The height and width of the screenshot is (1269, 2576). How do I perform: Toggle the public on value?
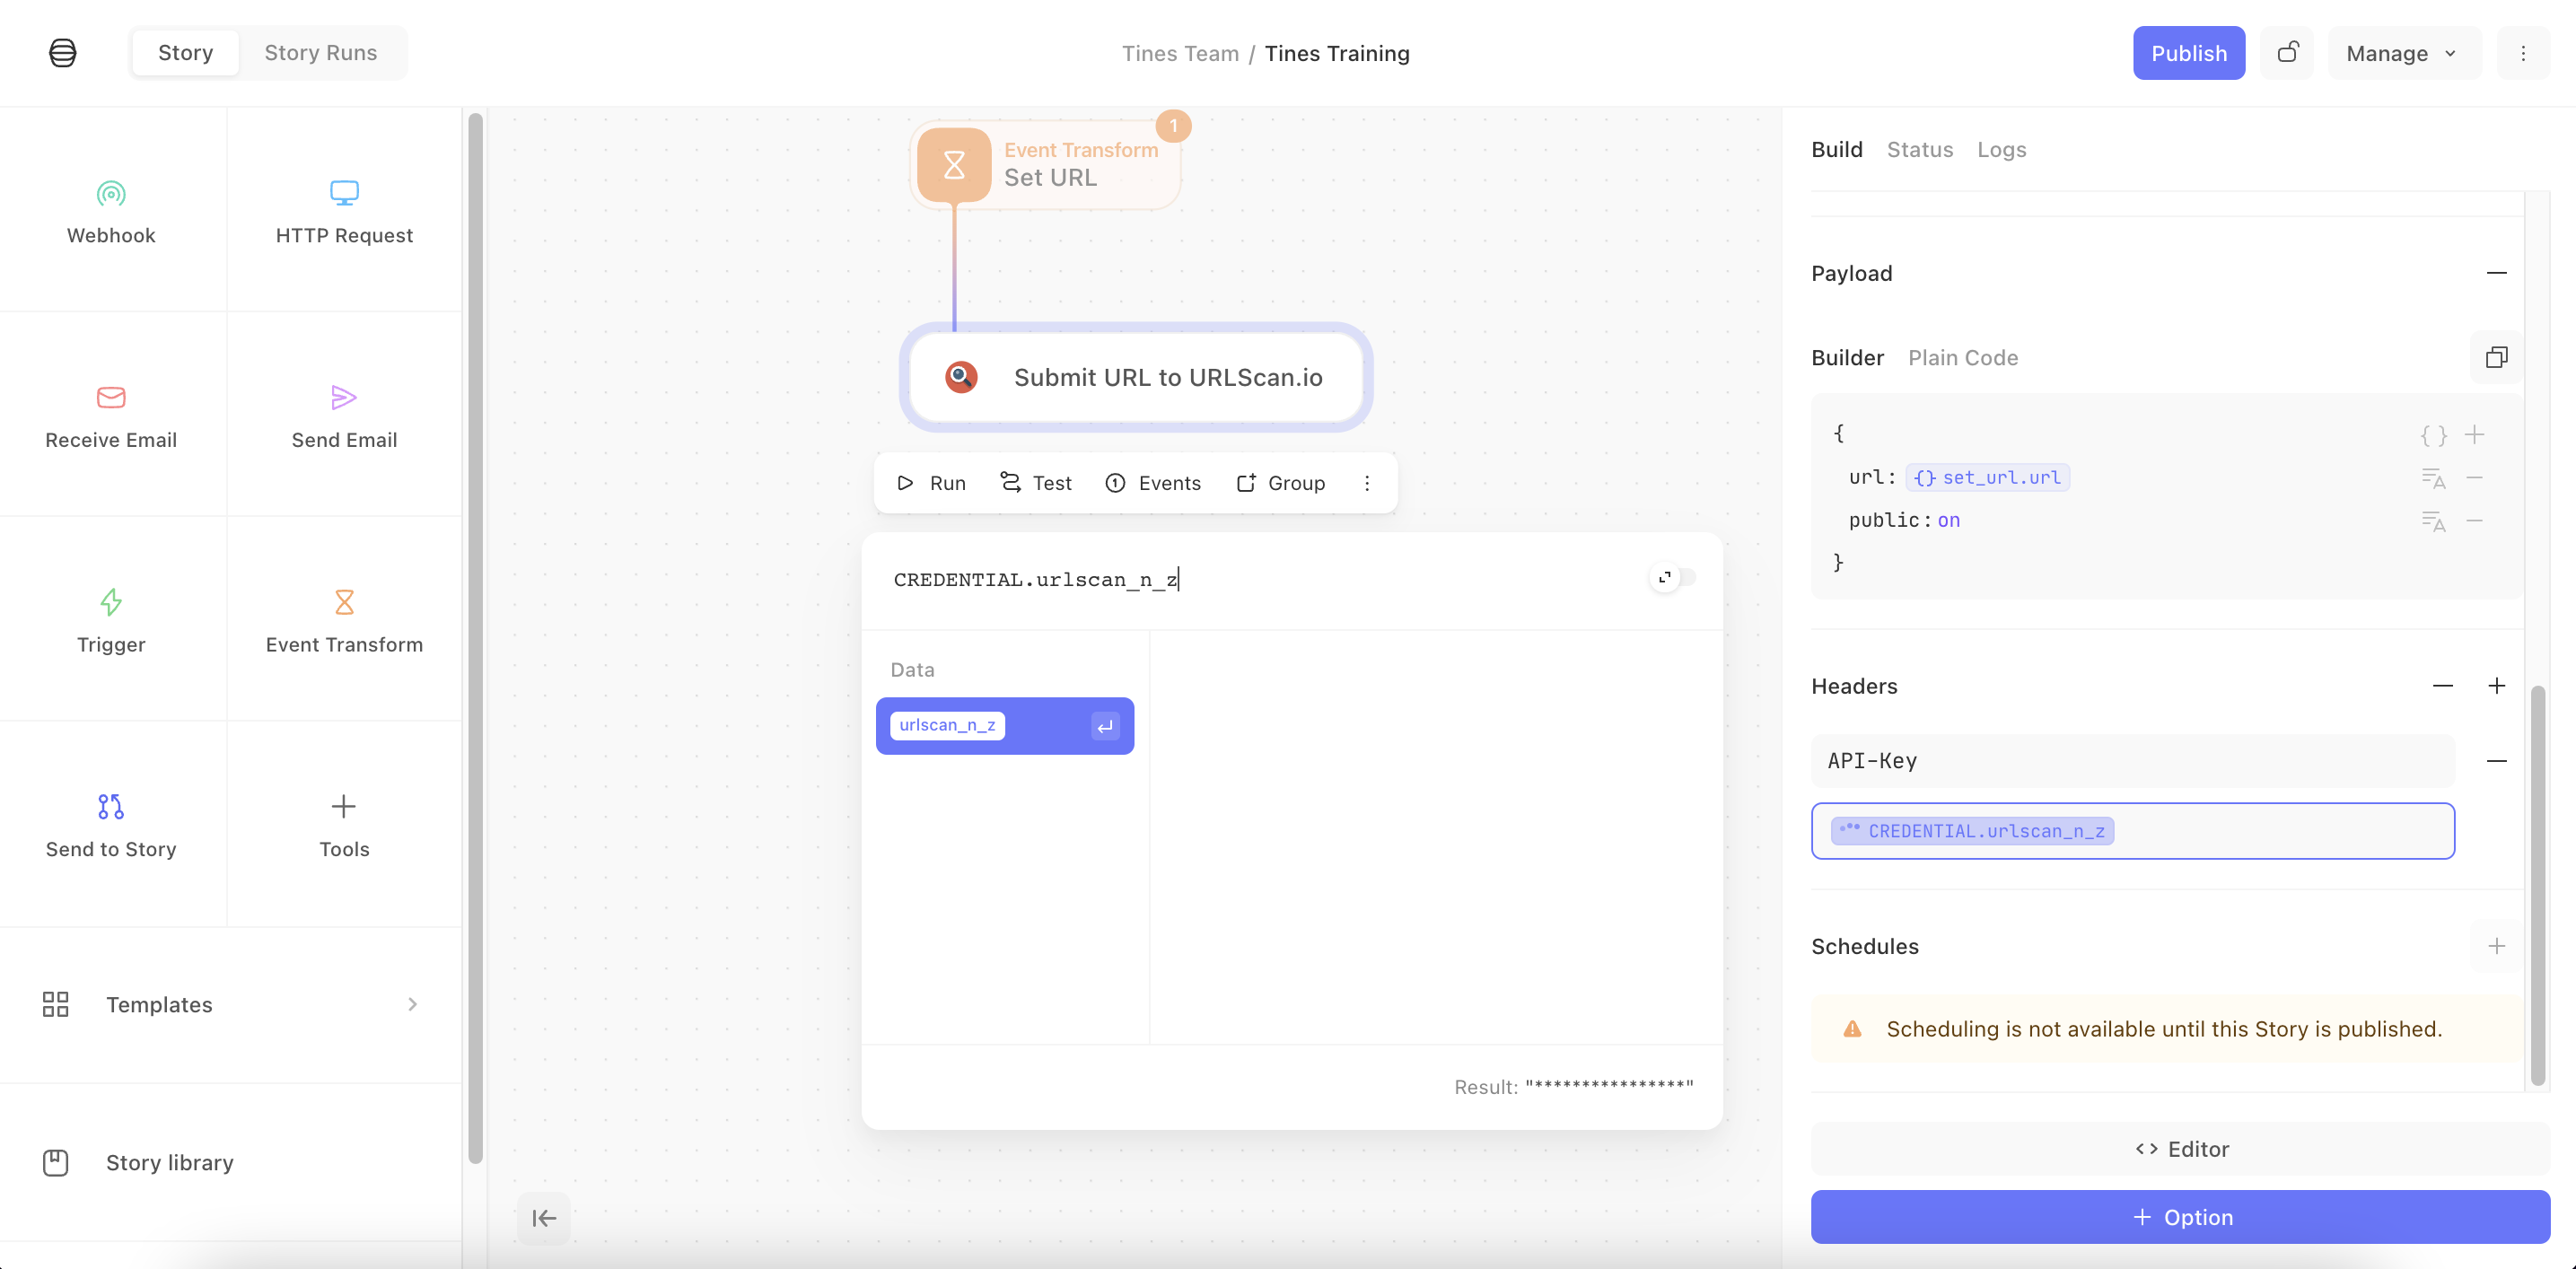[x=1948, y=521]
